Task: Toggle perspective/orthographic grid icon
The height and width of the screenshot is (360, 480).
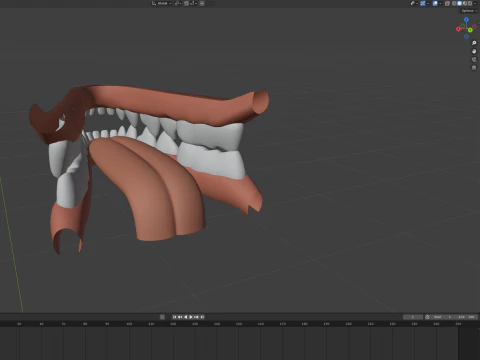Action: click(x=474, y=68)
